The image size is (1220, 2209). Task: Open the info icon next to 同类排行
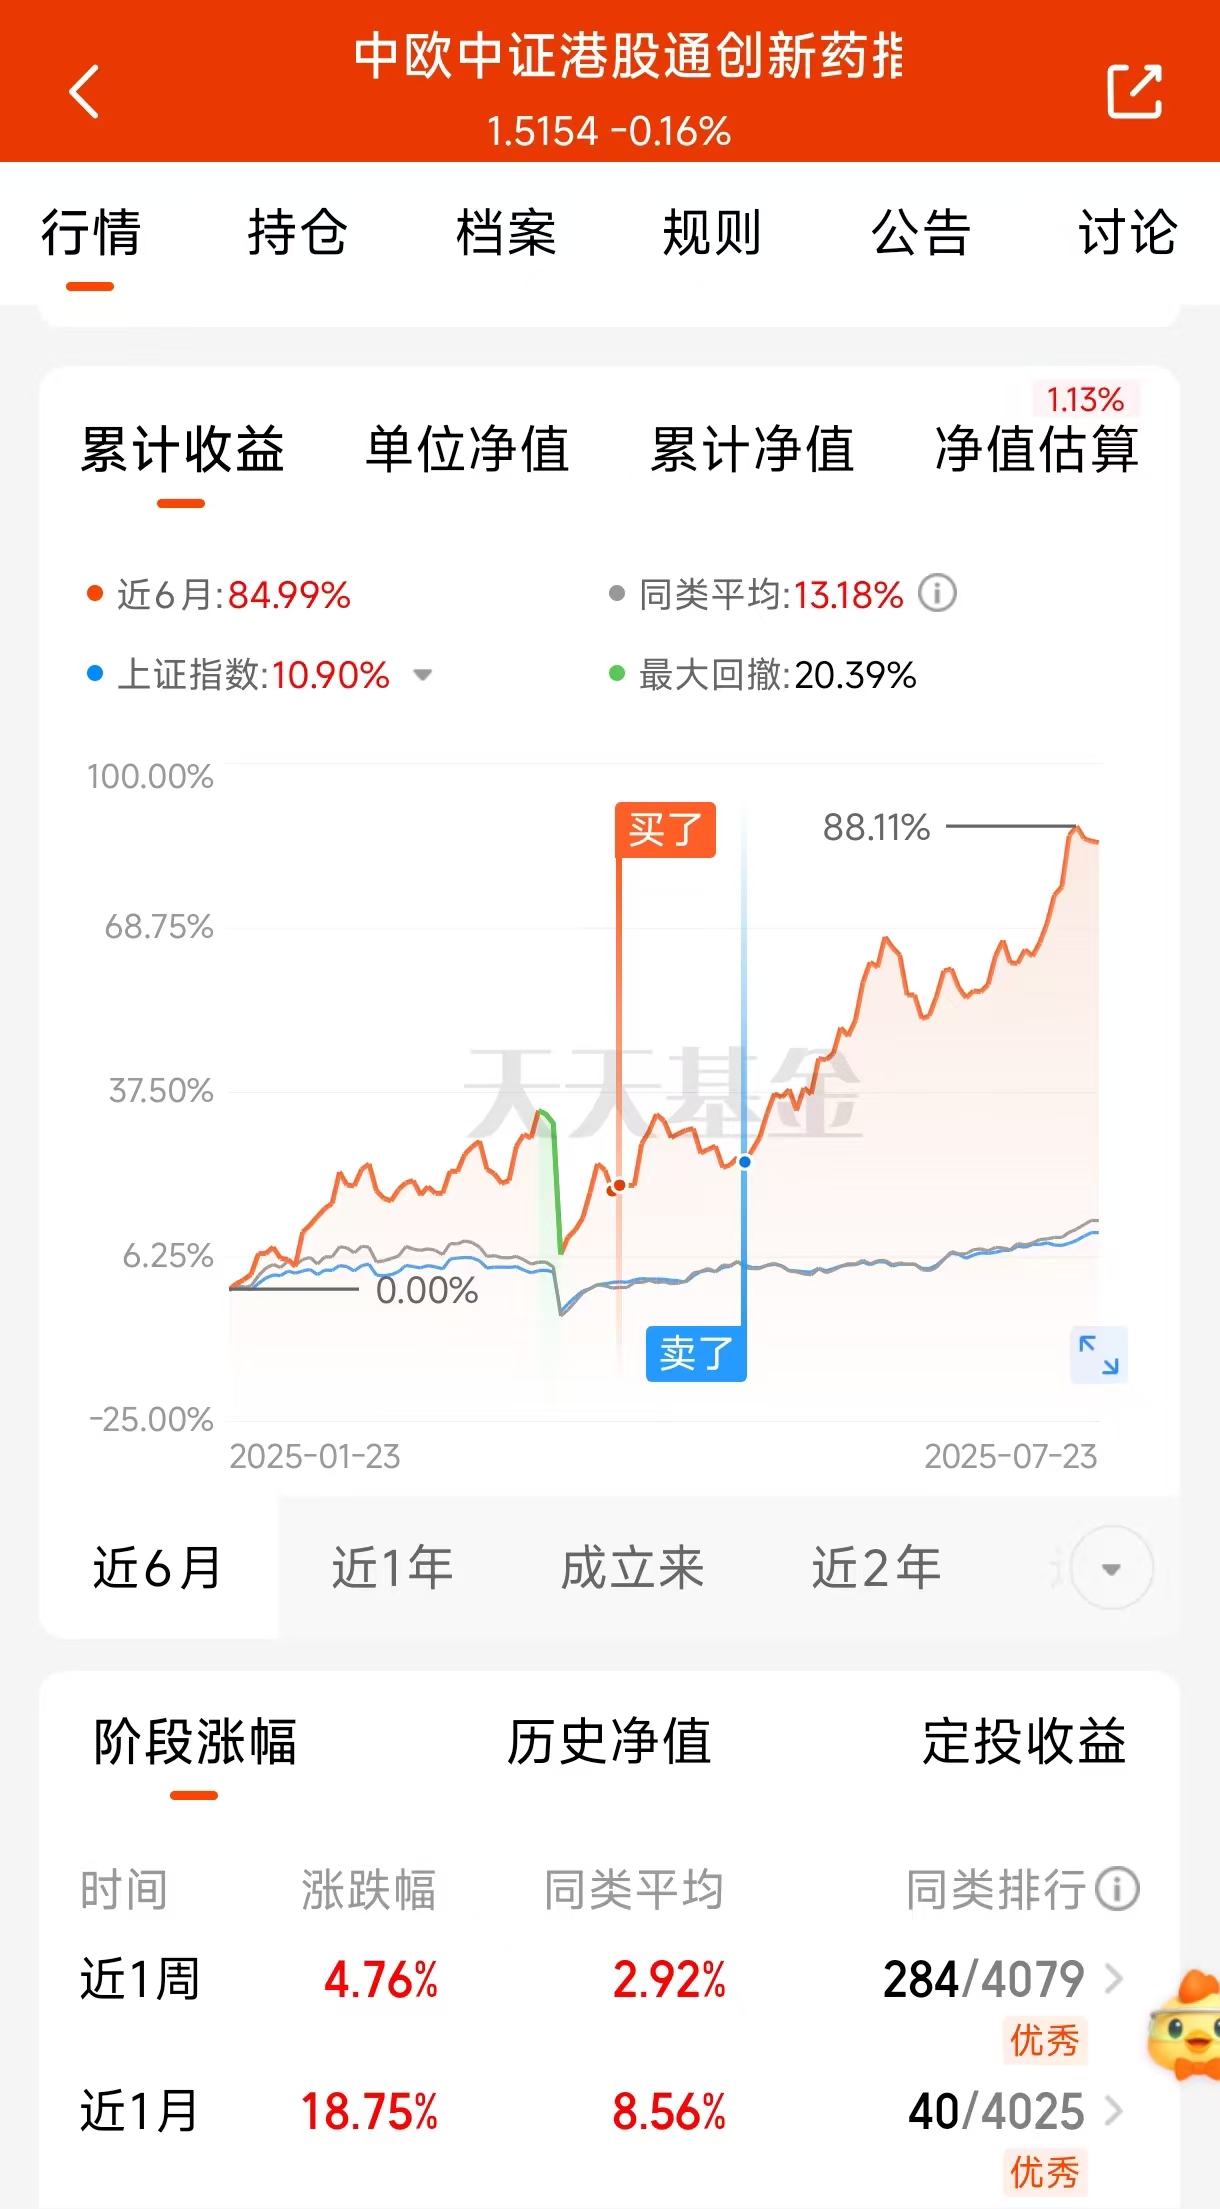(x=1117, y=1889)
